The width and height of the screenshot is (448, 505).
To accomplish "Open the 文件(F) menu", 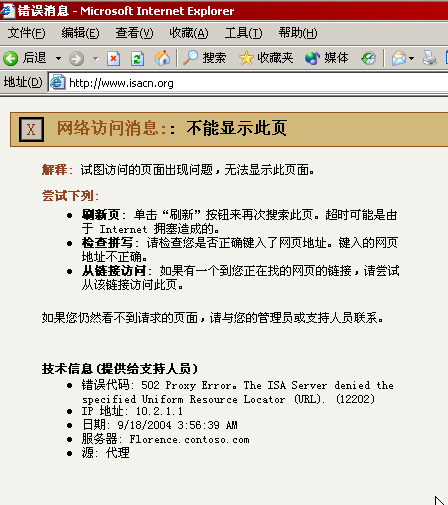I will click(26, 33).
